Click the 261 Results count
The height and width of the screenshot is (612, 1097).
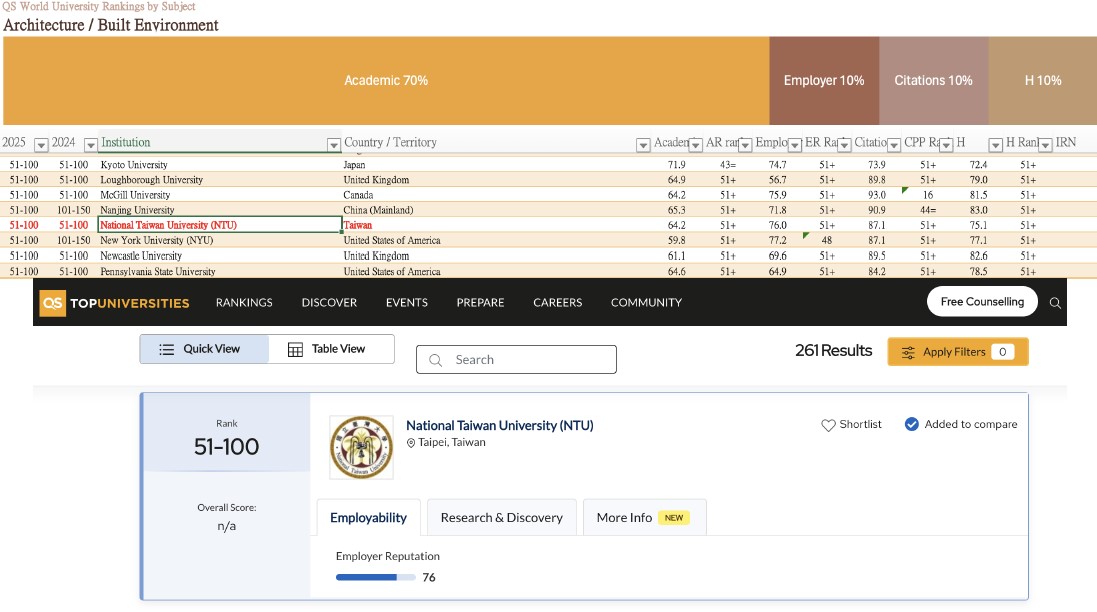click(x=833, y=350)
